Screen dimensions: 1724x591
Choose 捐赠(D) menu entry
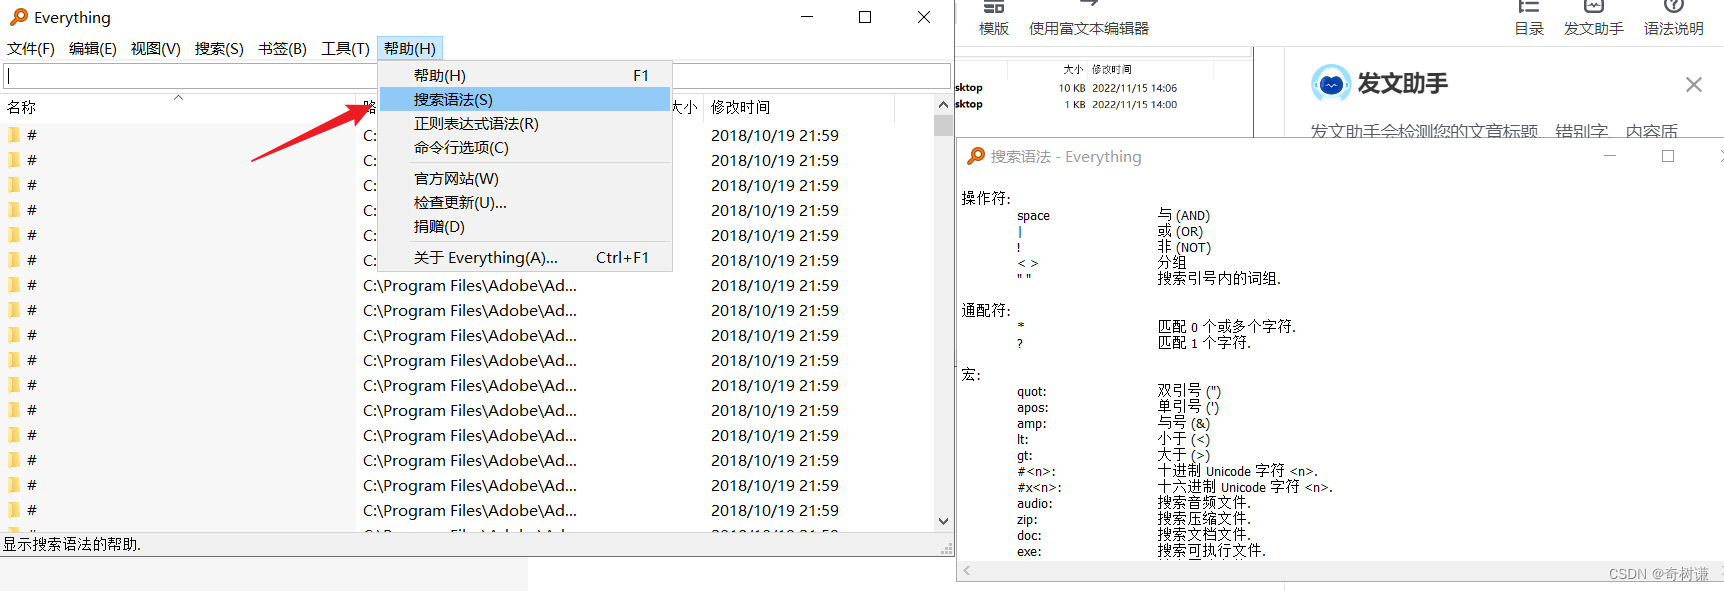tap(525, 226)
